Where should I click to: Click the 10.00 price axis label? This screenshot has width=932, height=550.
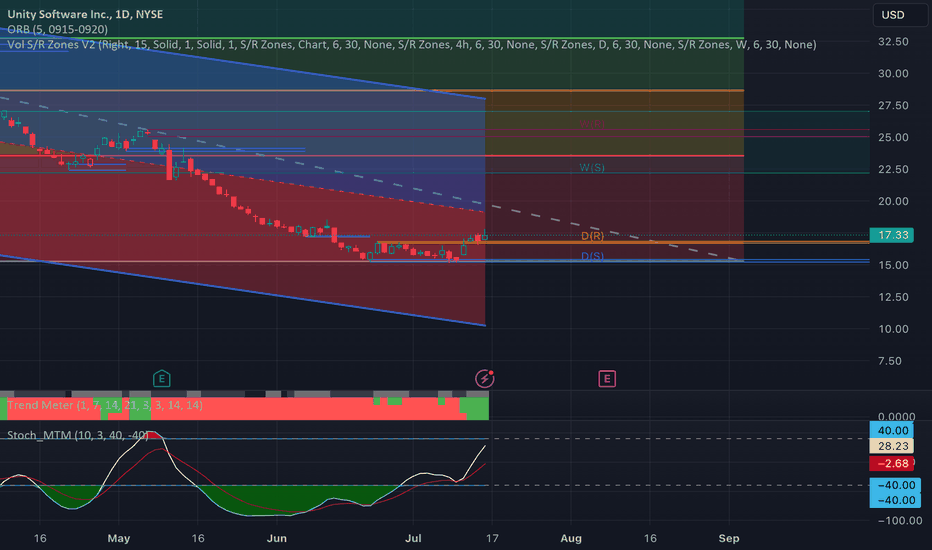(x=893, y=329)
